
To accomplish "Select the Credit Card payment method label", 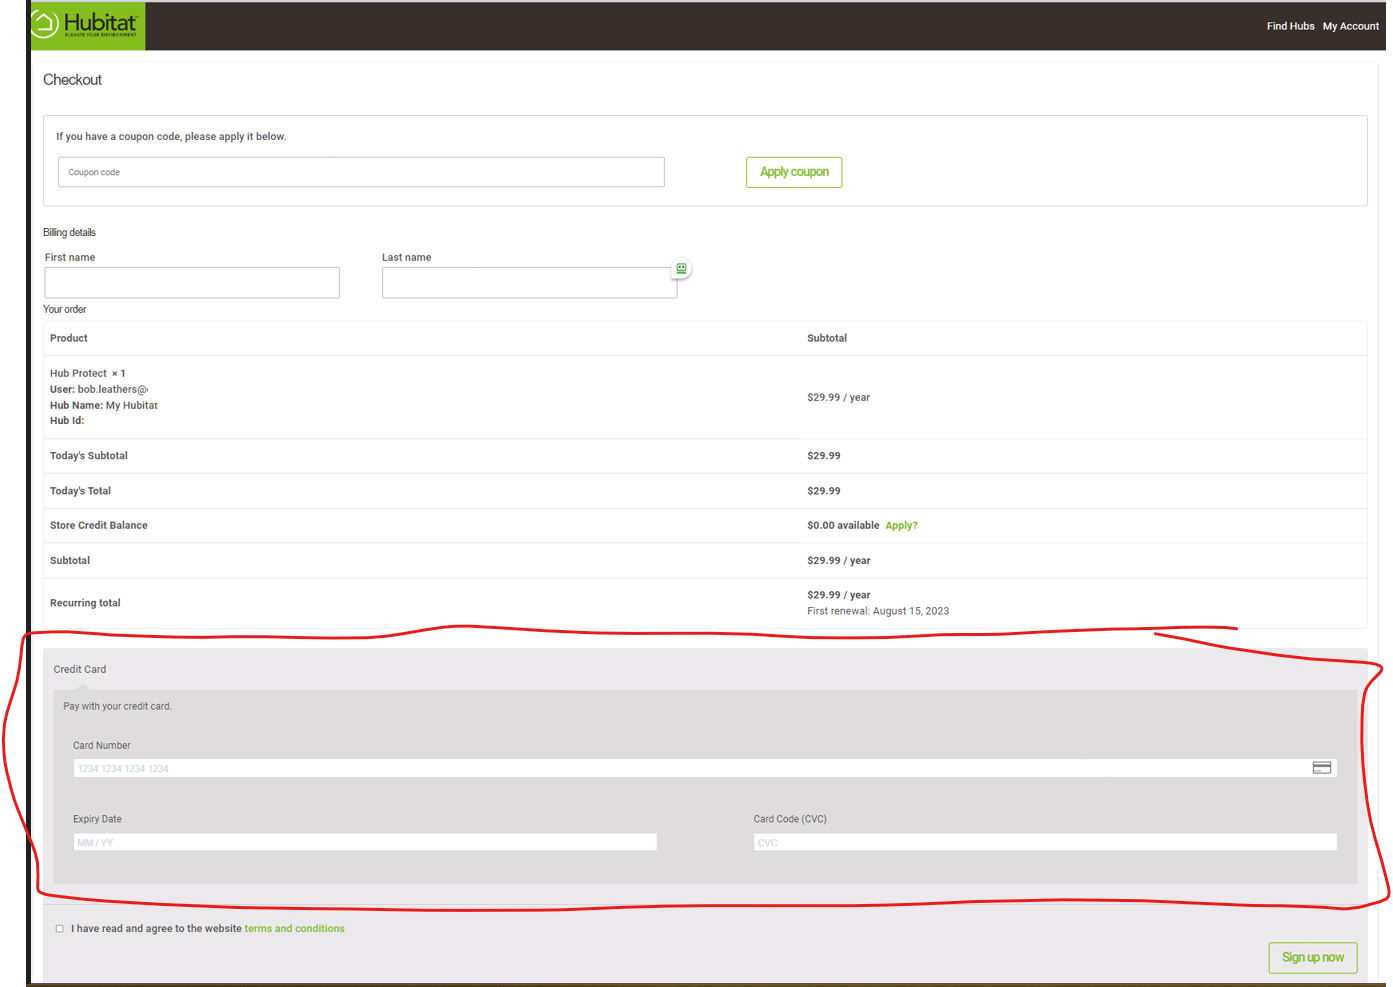I will (80, 670).
